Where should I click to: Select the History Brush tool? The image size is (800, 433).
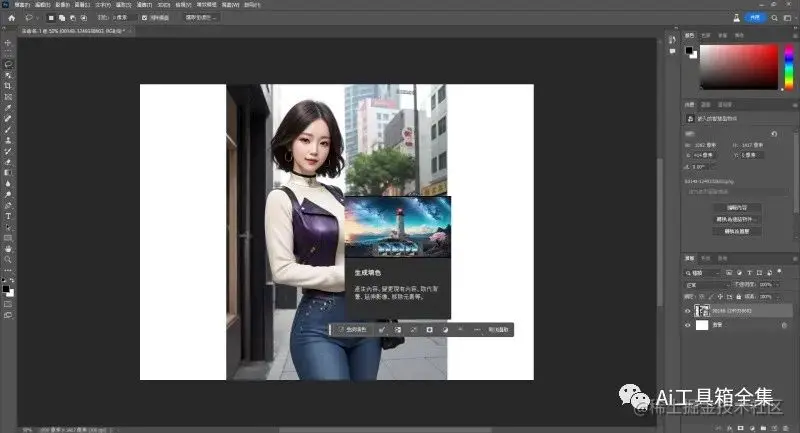click(8, 151)
